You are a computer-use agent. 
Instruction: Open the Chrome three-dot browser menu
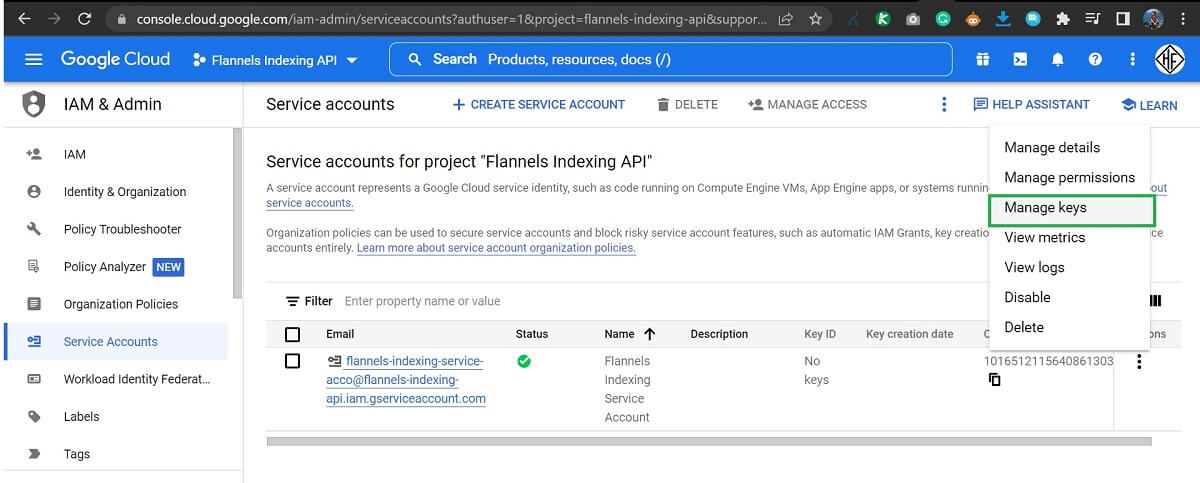tap(1182, 18)
